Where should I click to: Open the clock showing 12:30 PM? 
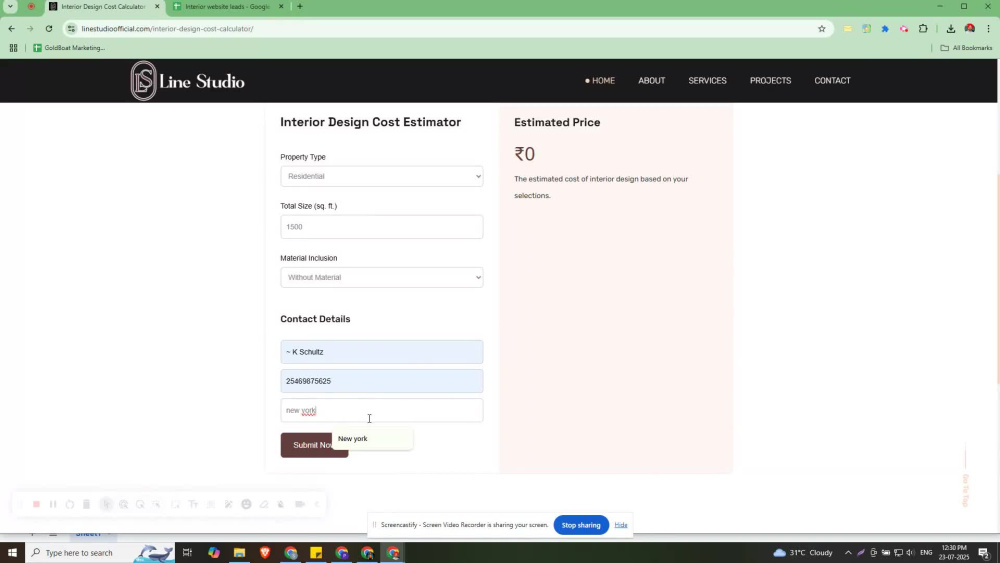953,553
